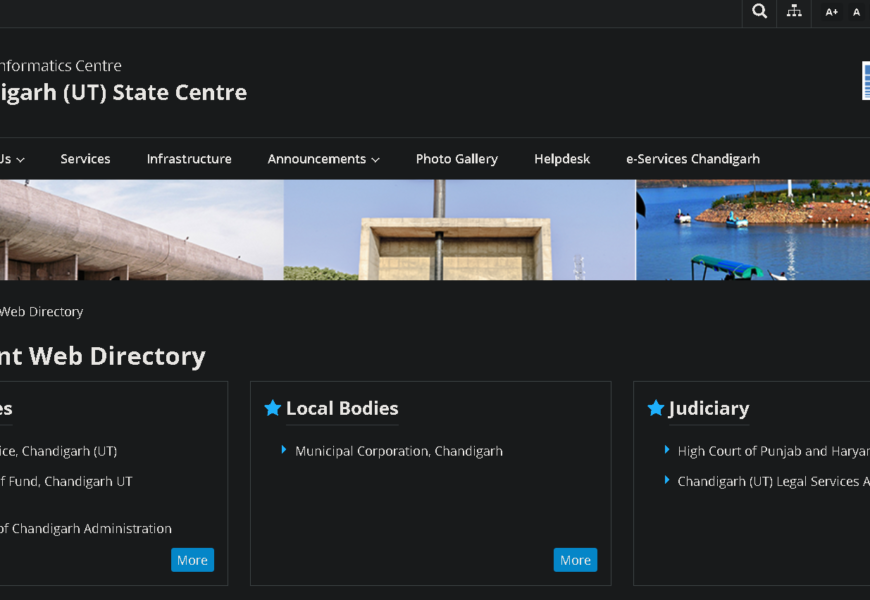Increase font size with A+ button
Image resolution: width=870 pixels, height=600 pixels.
point(831,12)
